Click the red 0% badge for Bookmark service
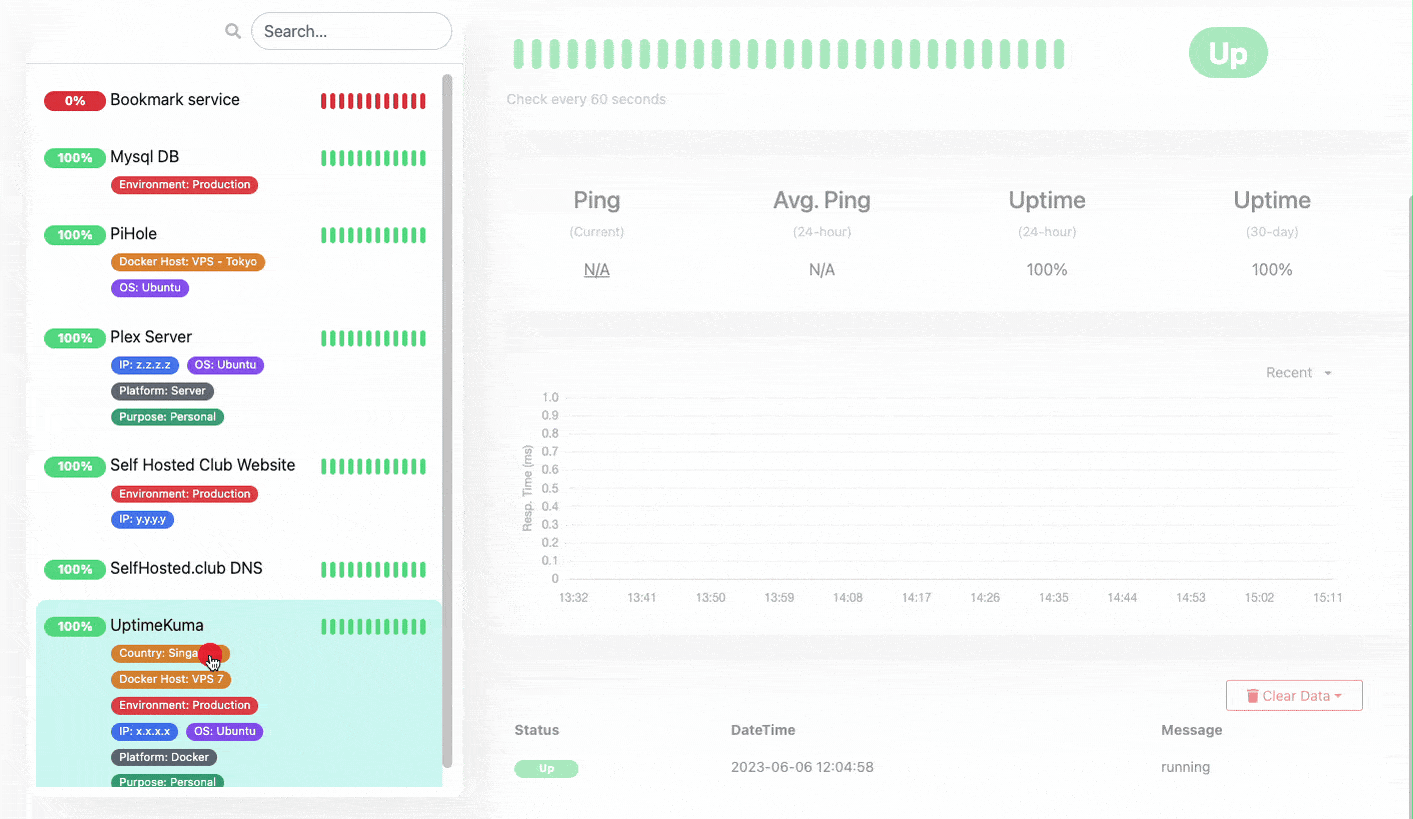Screen dimensions: 1413x819 75,101
